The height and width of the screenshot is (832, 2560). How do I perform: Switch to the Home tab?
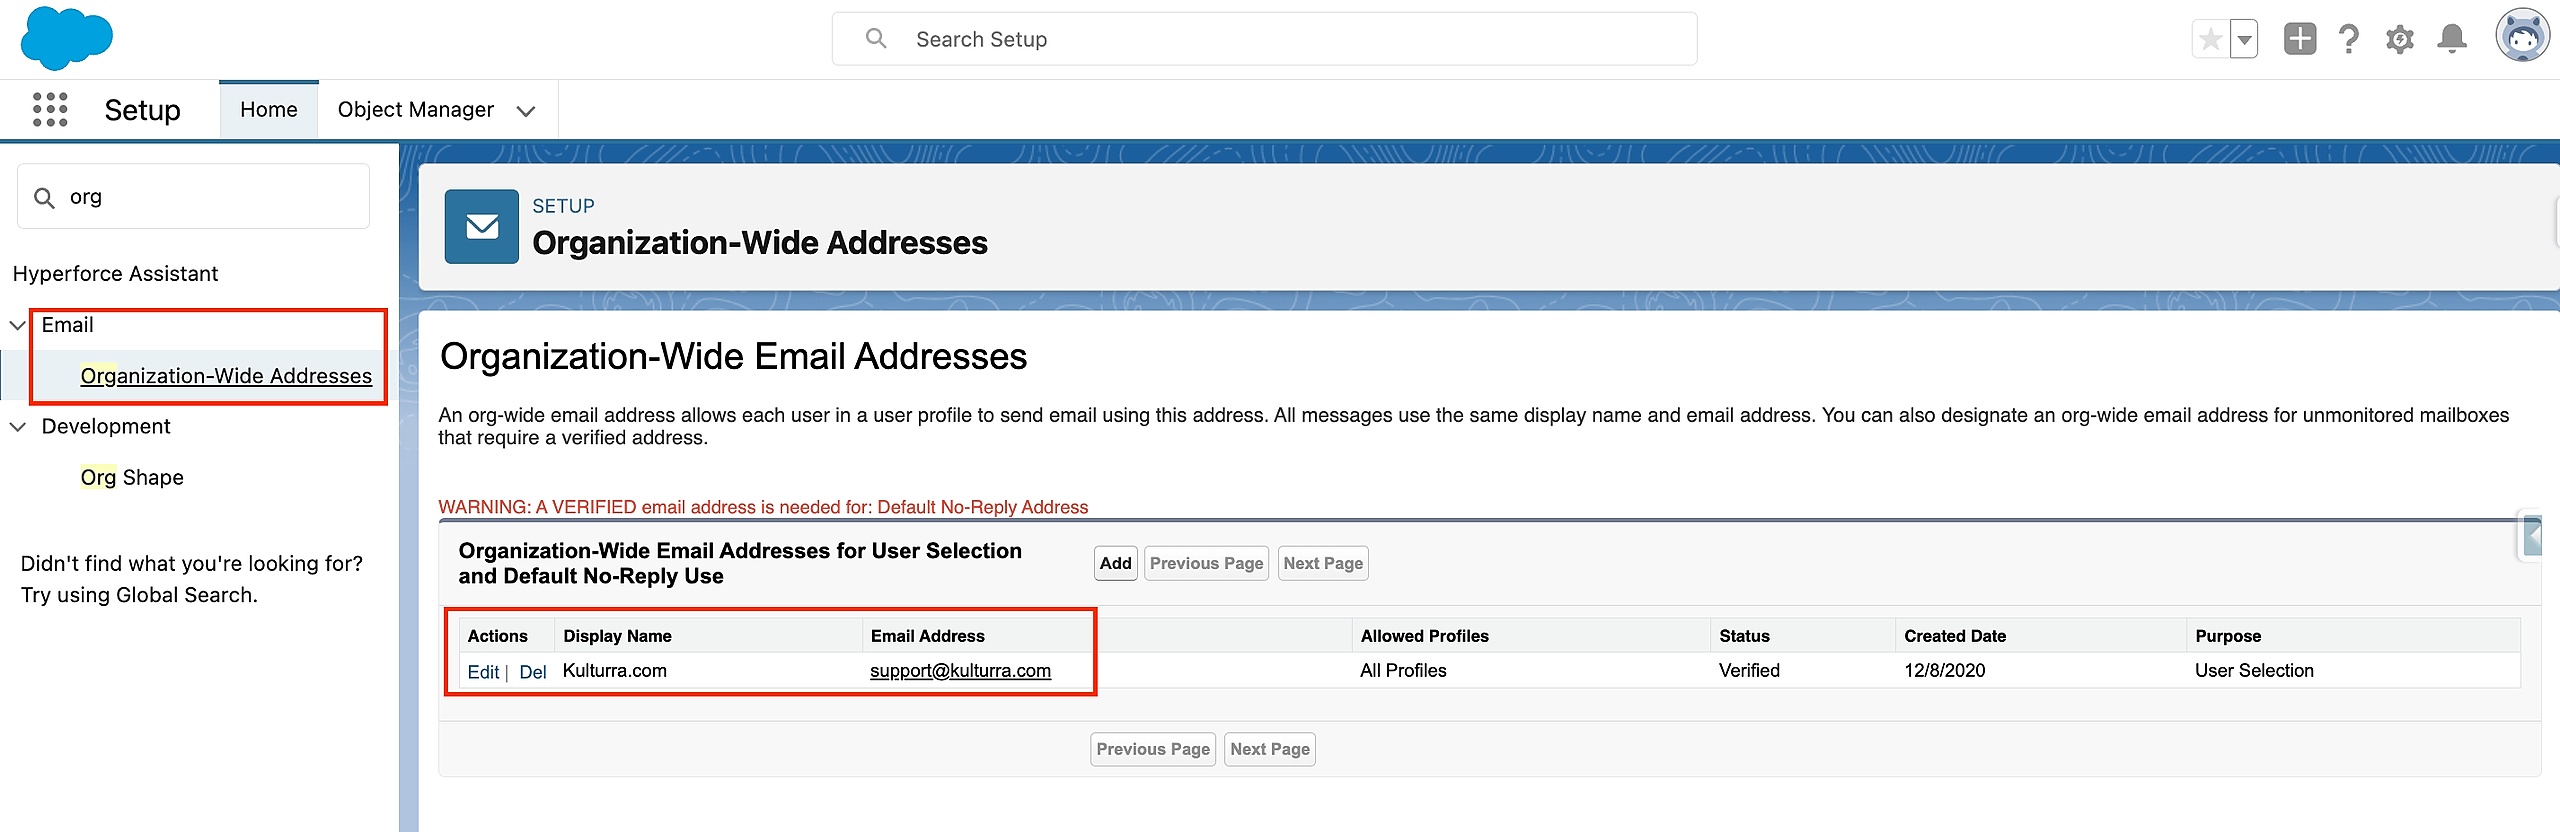(x=268, y=110)
